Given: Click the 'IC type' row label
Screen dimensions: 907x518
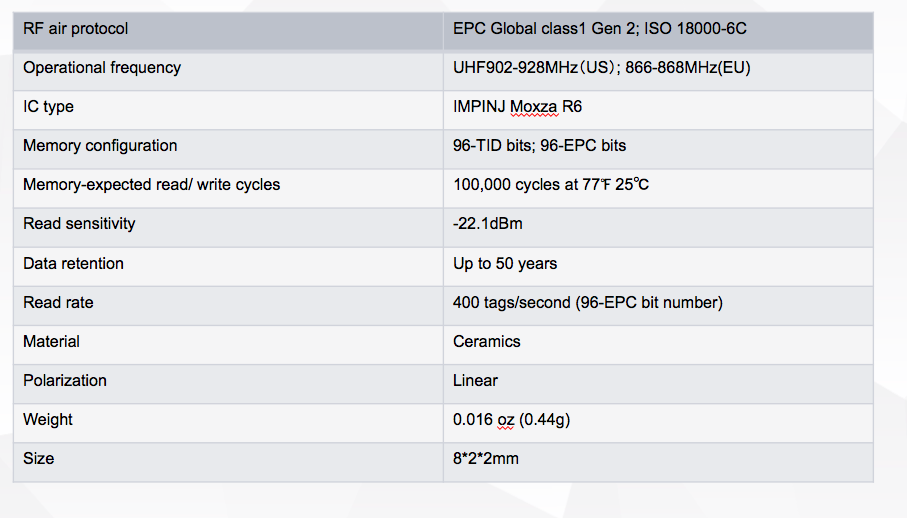Looking at the screenshot, I should tap(48, 107).
